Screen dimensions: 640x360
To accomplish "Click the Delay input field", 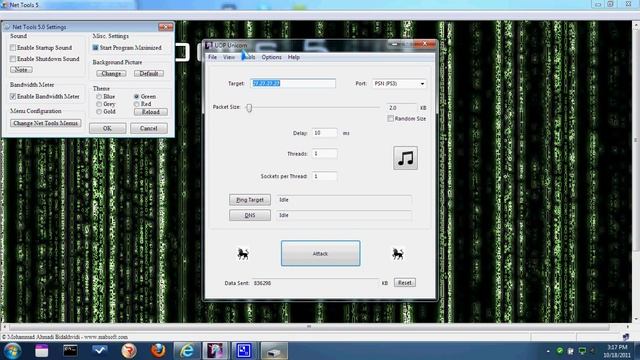I will (x=325, y=133).
